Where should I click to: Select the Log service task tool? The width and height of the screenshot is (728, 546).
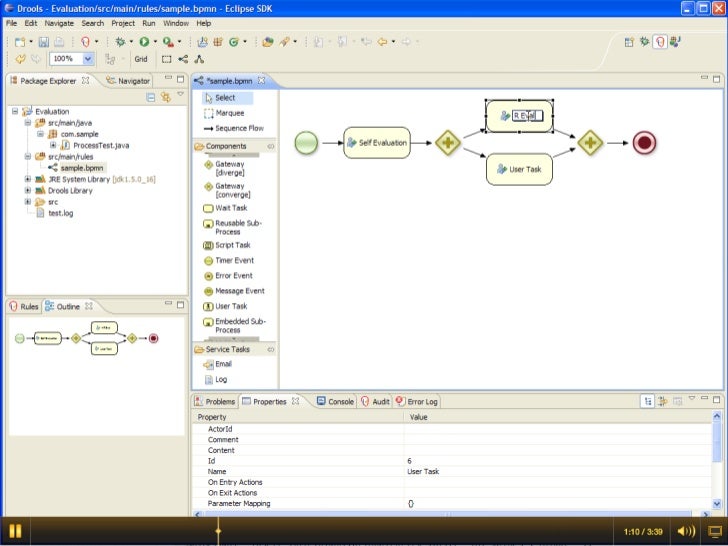click(x=216, y=380)
